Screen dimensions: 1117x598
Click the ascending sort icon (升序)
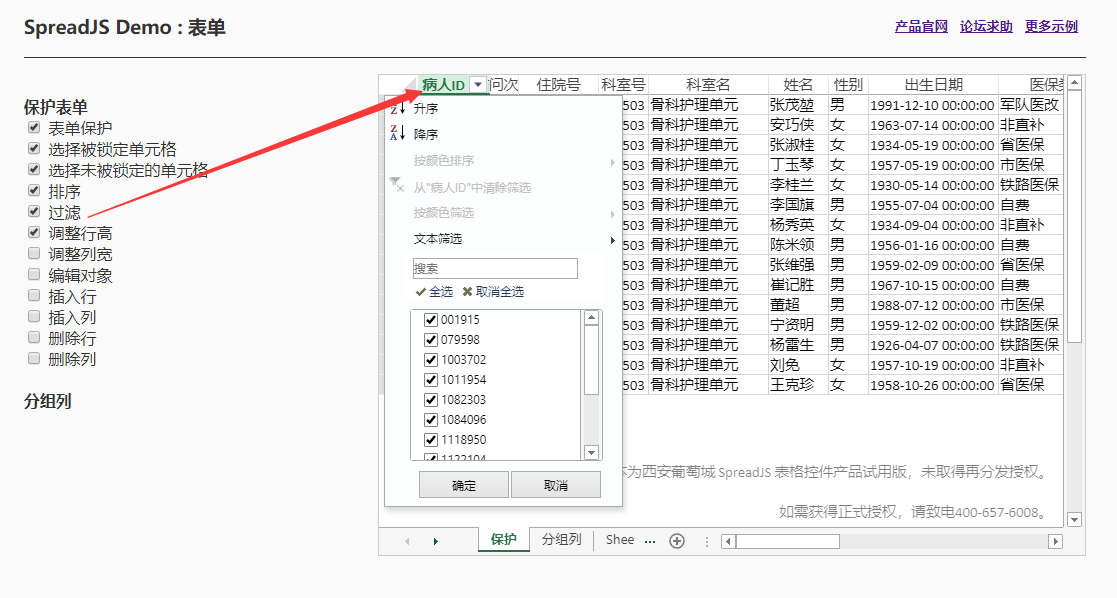coord(398,108)
